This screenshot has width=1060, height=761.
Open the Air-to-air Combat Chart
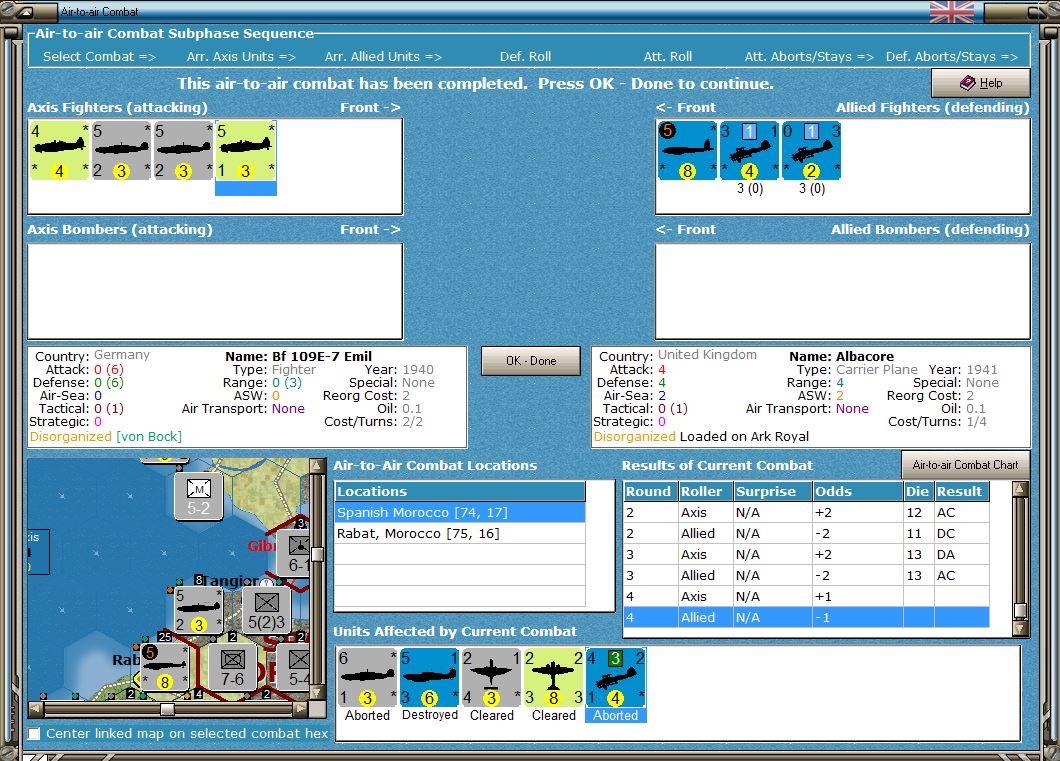[965, 465]
